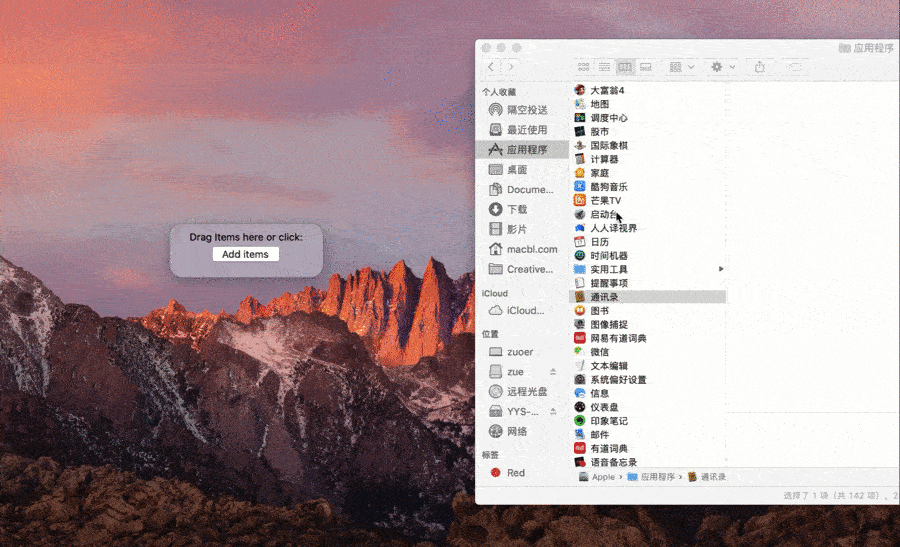Select 有道词典 row in list
The height and width of the screenshot is (547, 900).
[649, 448]
